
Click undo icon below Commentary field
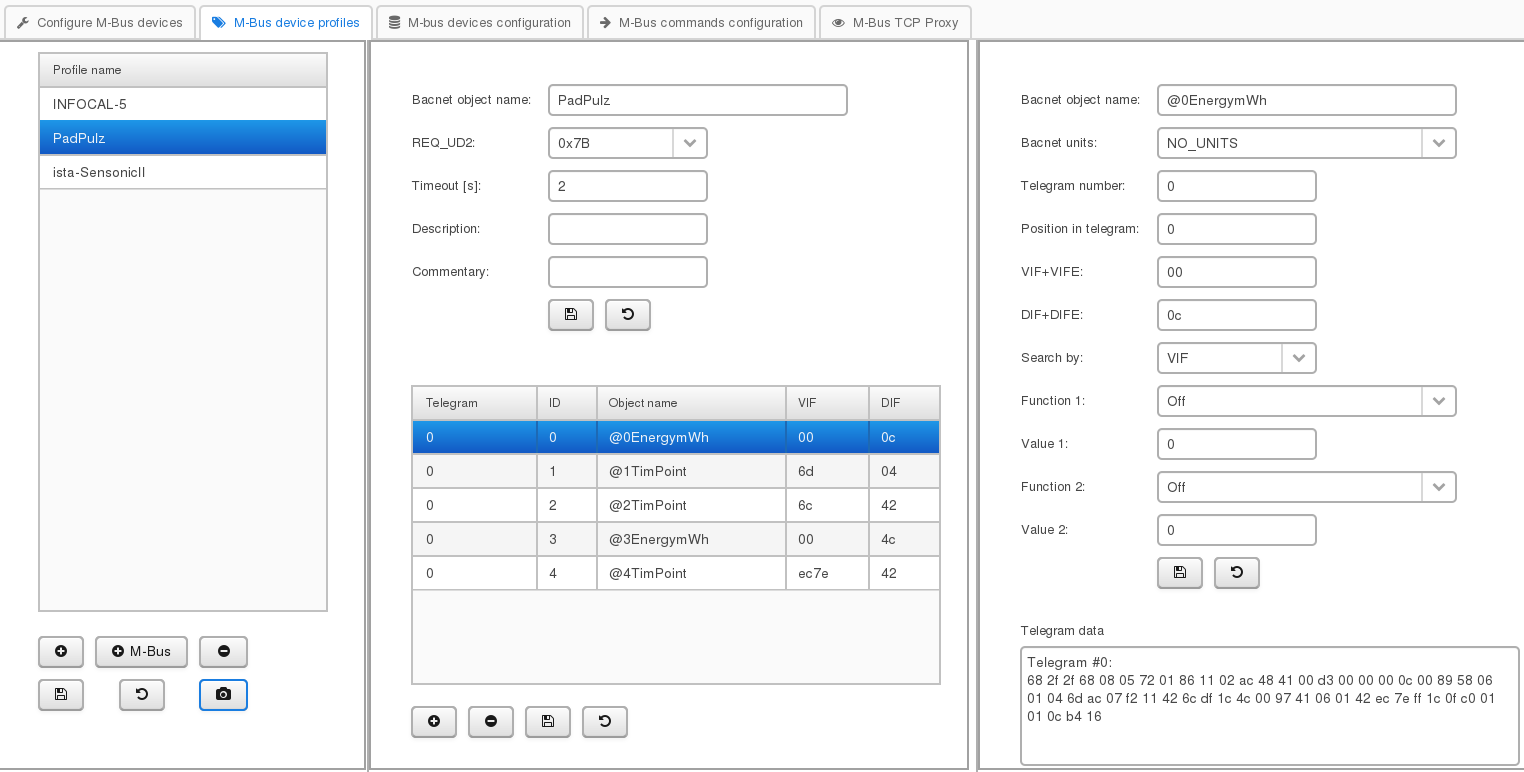click(x=627, y=315)
